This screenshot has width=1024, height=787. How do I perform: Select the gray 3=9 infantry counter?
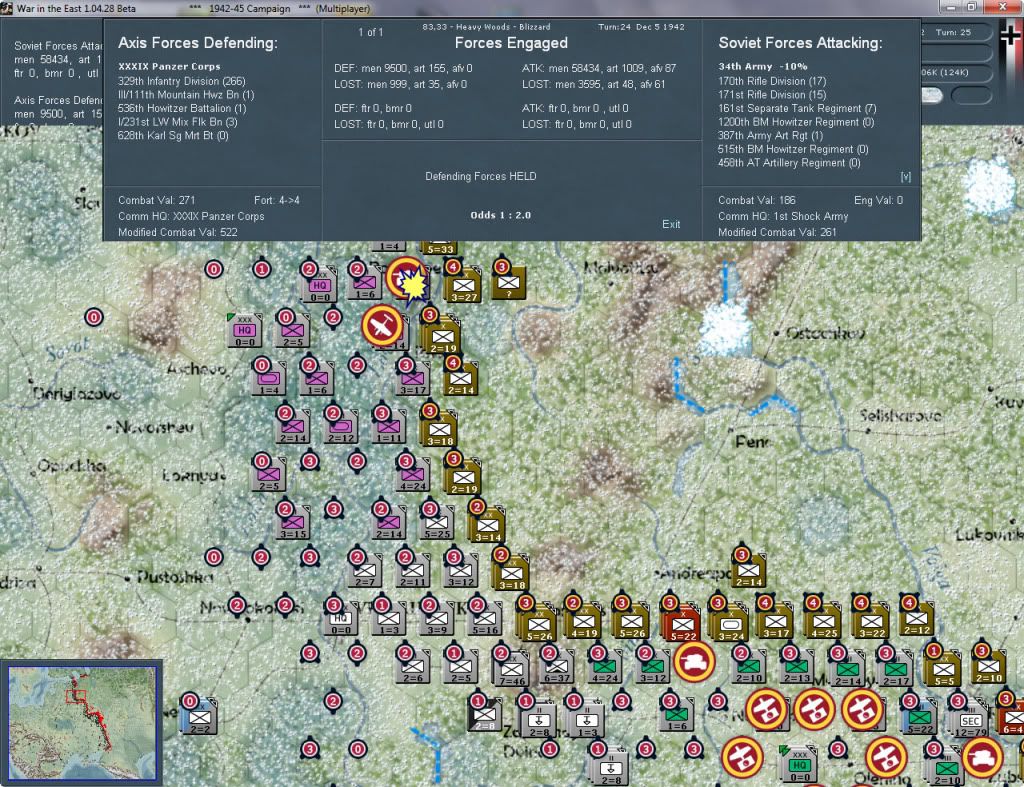coord(437,618)
